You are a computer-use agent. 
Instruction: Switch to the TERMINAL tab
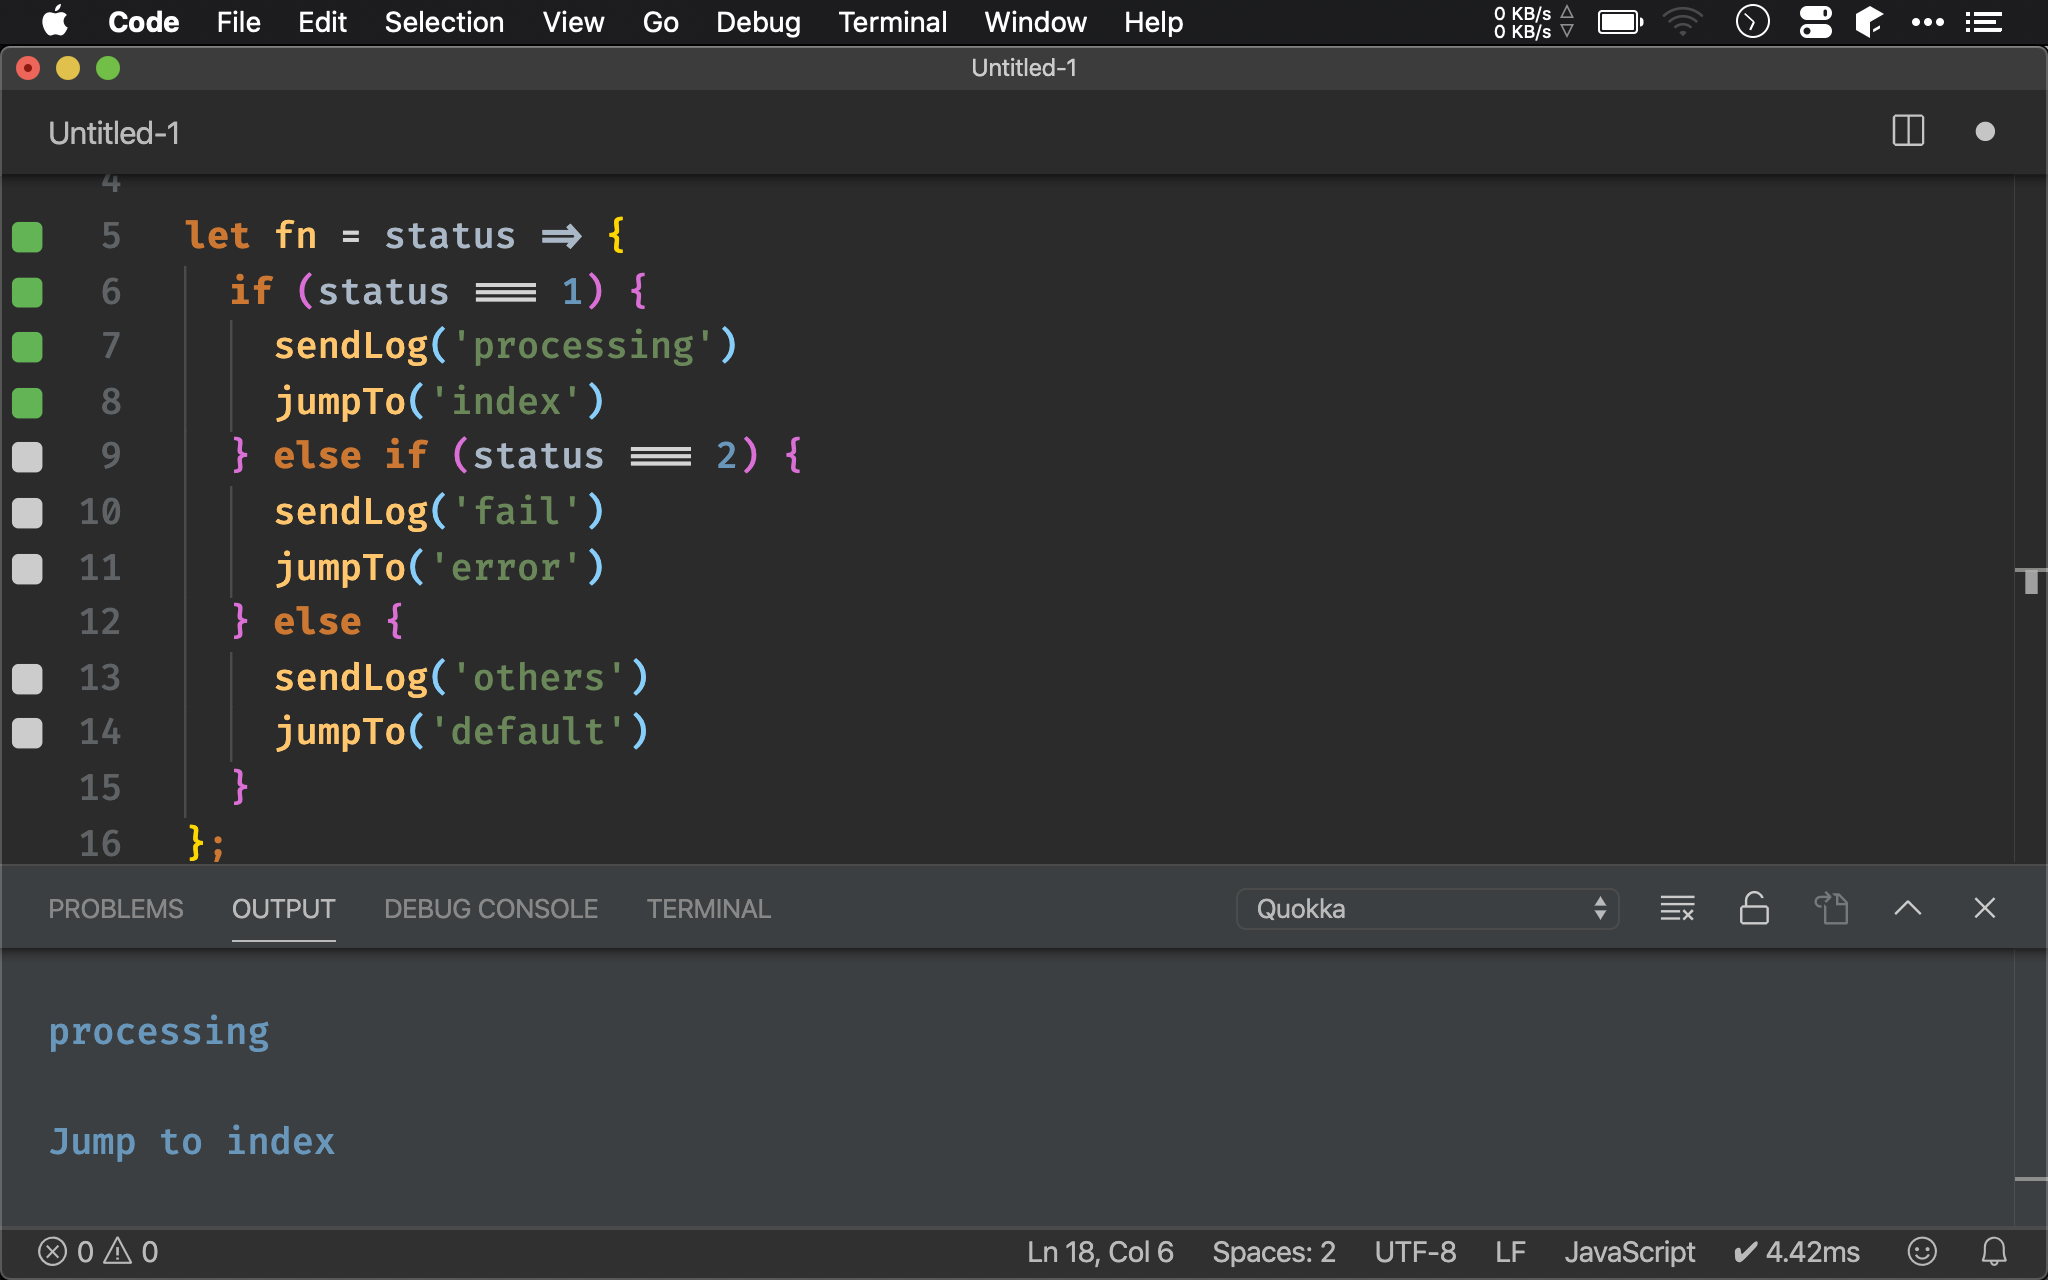708,908
